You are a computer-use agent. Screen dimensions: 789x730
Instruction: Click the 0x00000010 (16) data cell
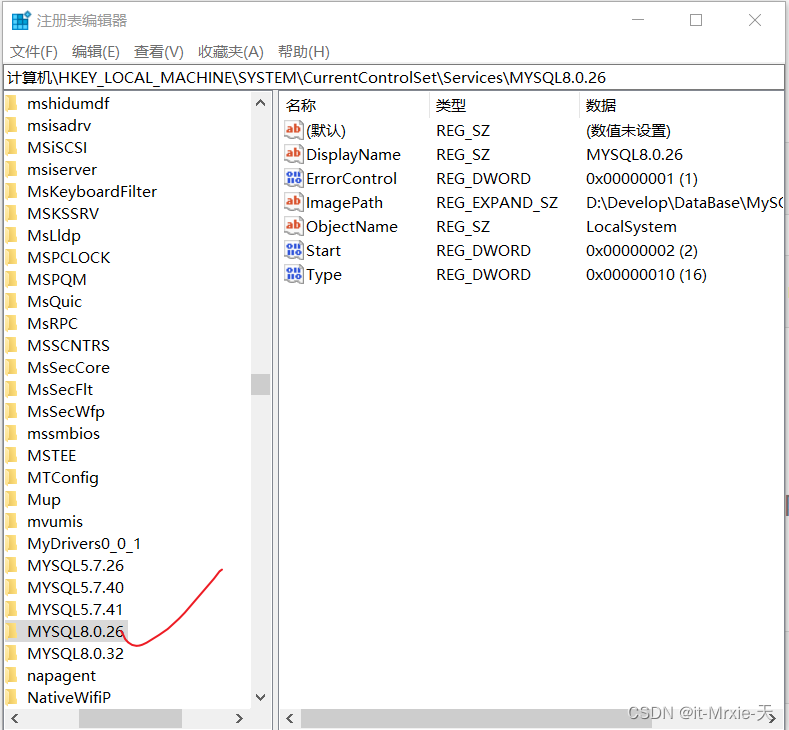(x=646, y=274)
